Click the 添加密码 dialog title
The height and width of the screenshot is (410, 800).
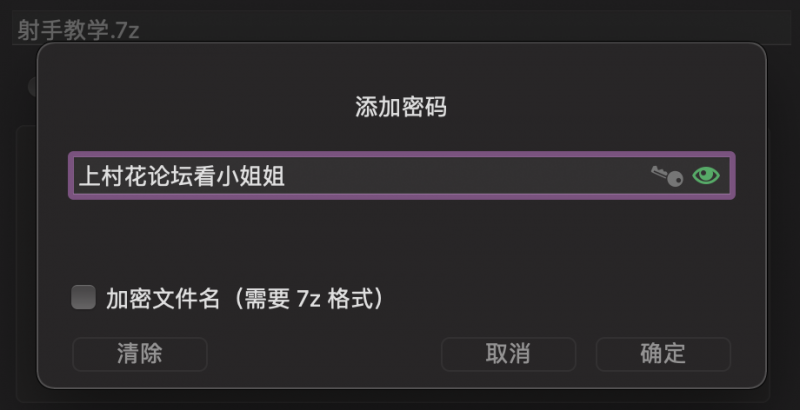[401, 107]
